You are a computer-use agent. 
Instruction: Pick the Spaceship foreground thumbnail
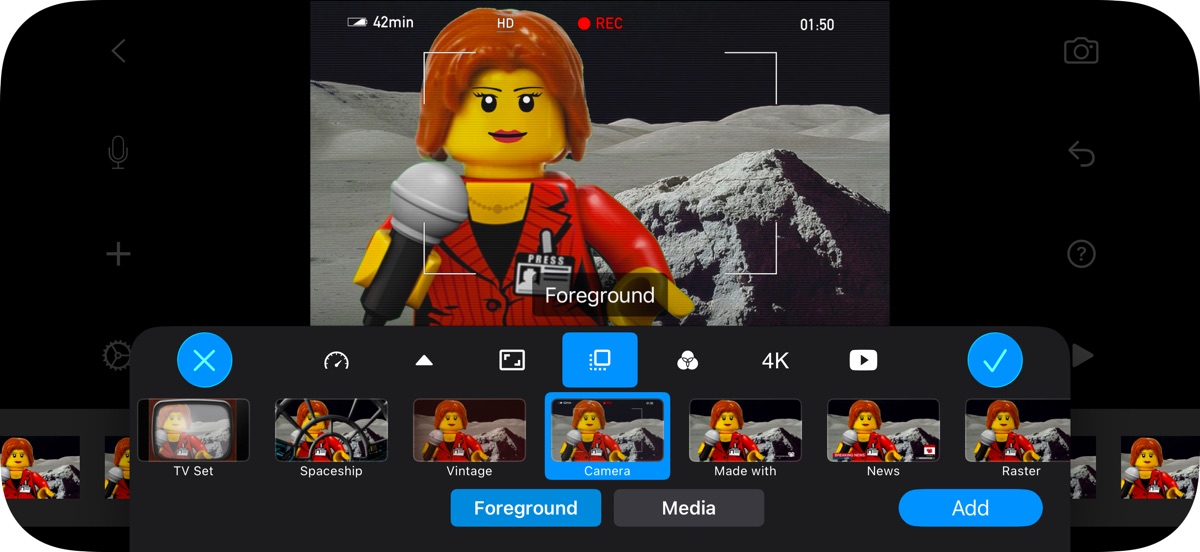331,430
